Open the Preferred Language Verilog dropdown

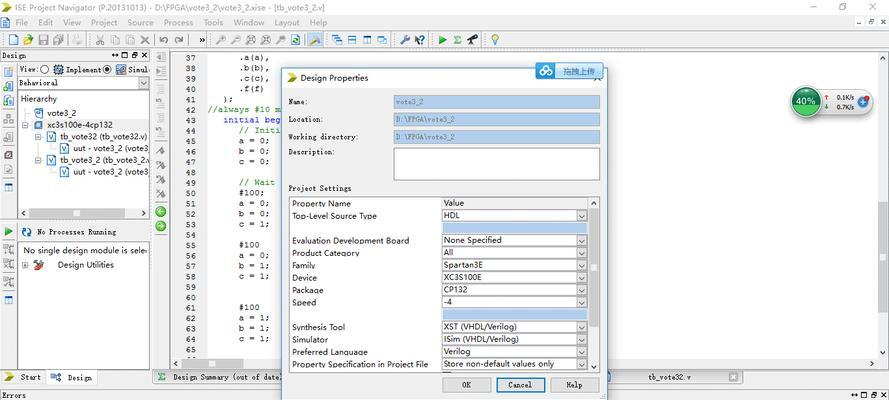pos(581,352)
